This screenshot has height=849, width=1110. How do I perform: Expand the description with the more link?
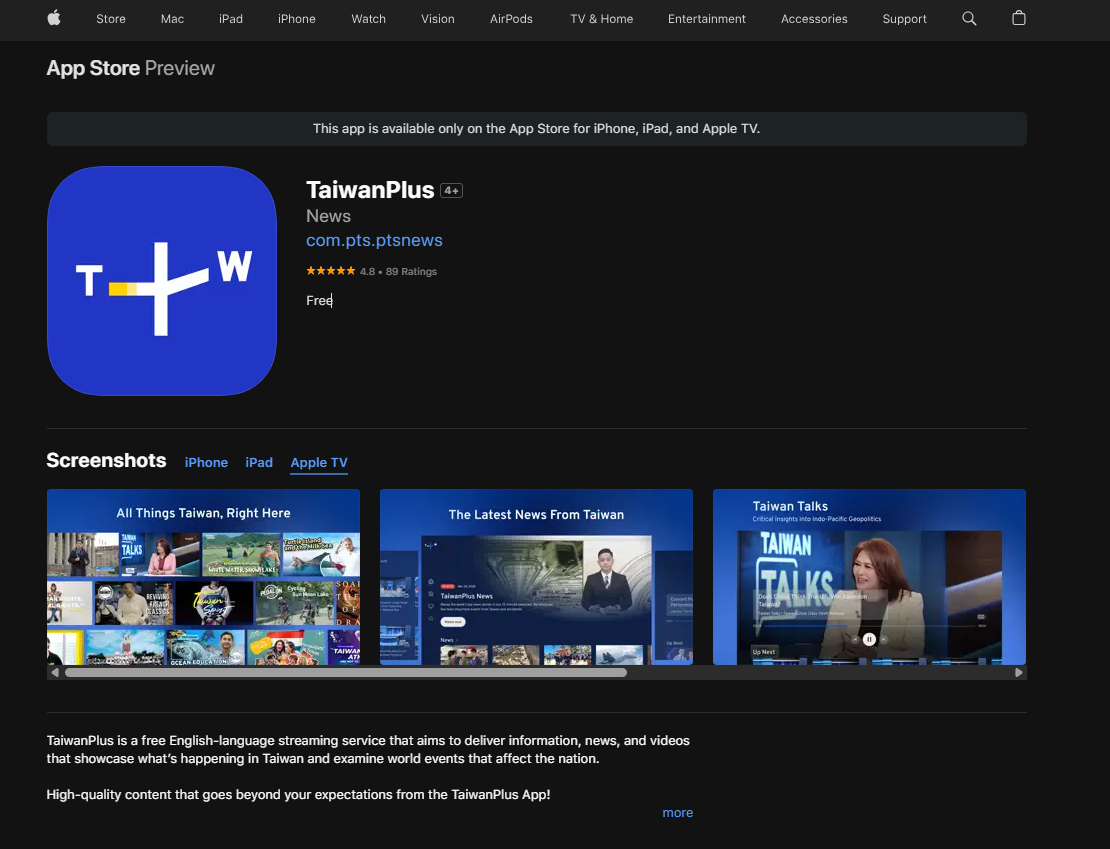pos(677,812)
